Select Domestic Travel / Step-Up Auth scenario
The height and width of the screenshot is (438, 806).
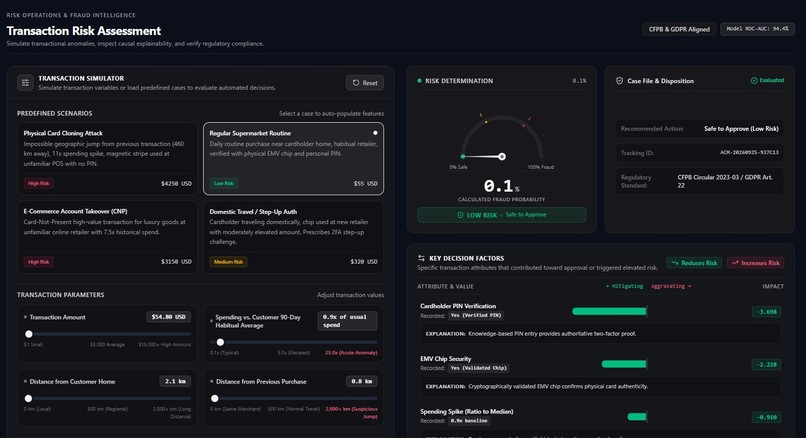tap(294, 237)
